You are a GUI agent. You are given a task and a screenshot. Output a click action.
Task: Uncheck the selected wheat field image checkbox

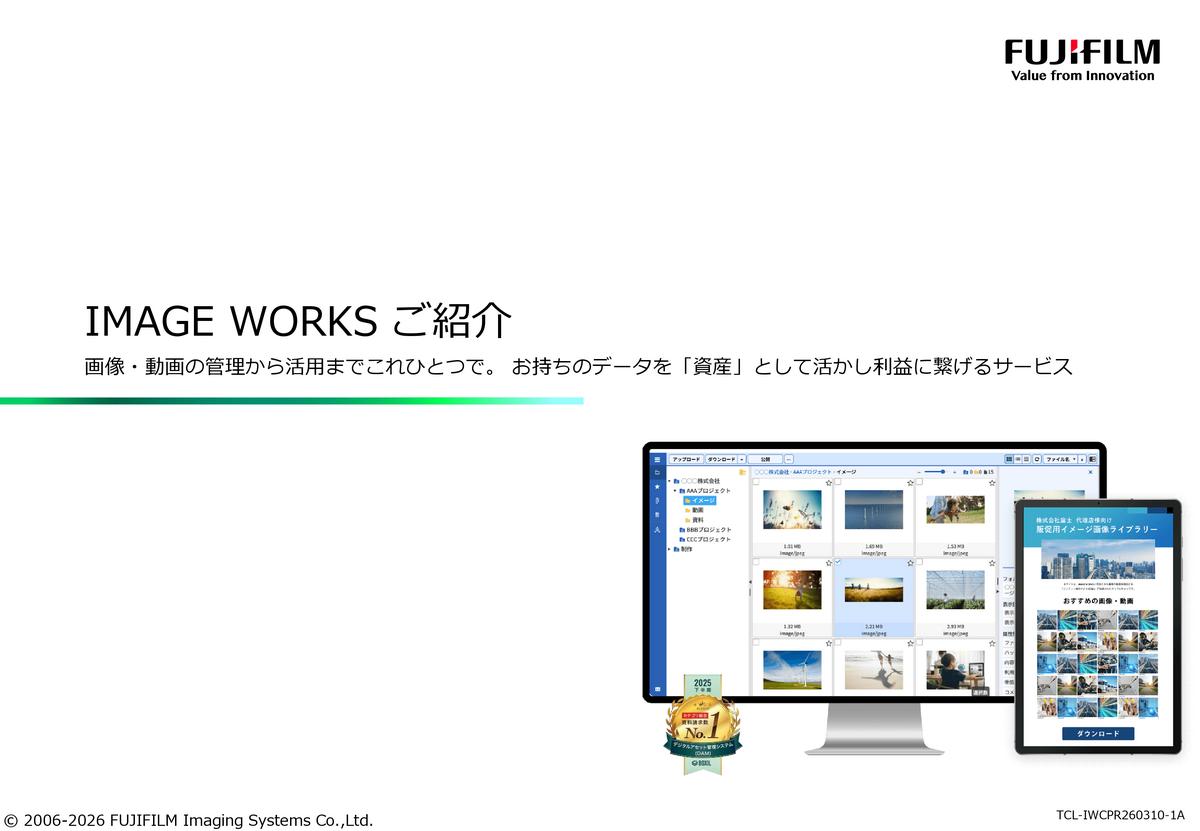pyautogui.click(x=837, y=563)
